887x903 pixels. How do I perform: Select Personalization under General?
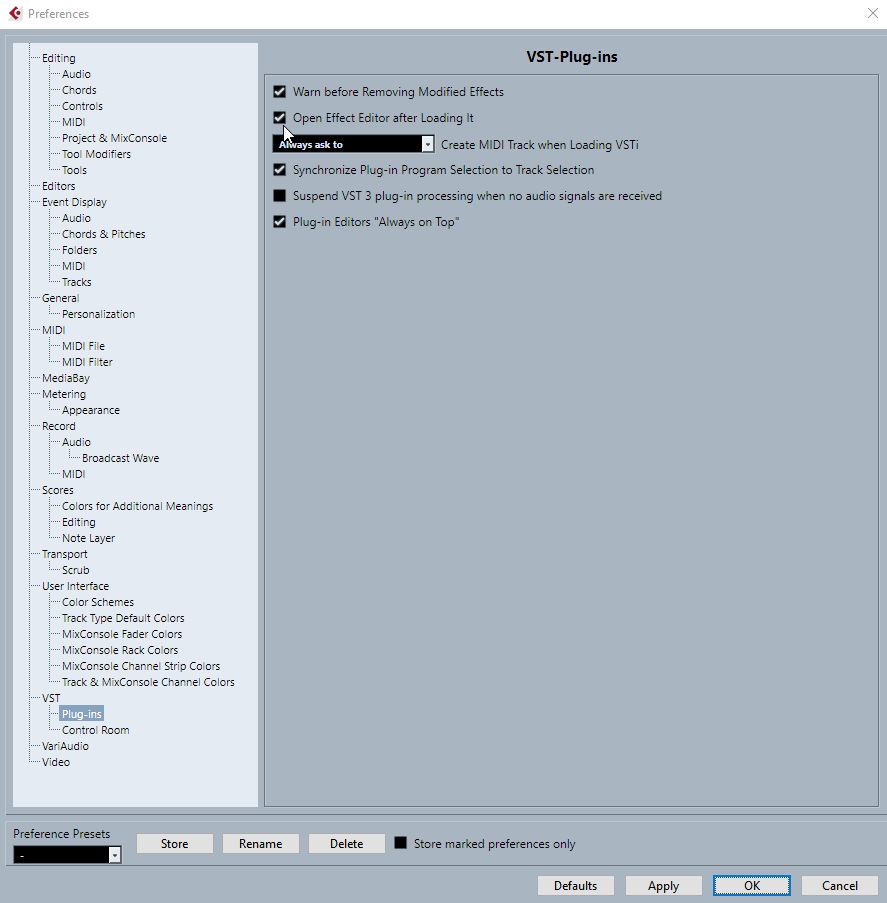point(98,314)
